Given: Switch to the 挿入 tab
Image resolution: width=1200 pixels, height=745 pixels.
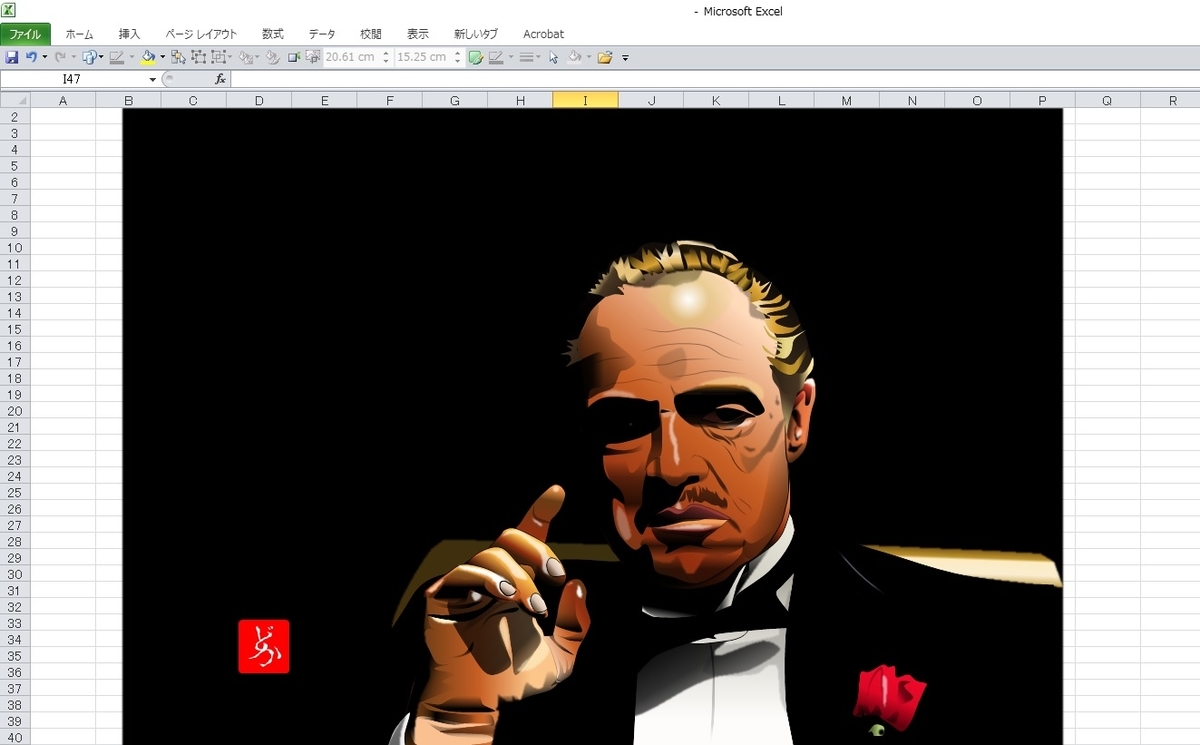Looking at the screenshot, I should pyautogui.click(x=130, y=34).
